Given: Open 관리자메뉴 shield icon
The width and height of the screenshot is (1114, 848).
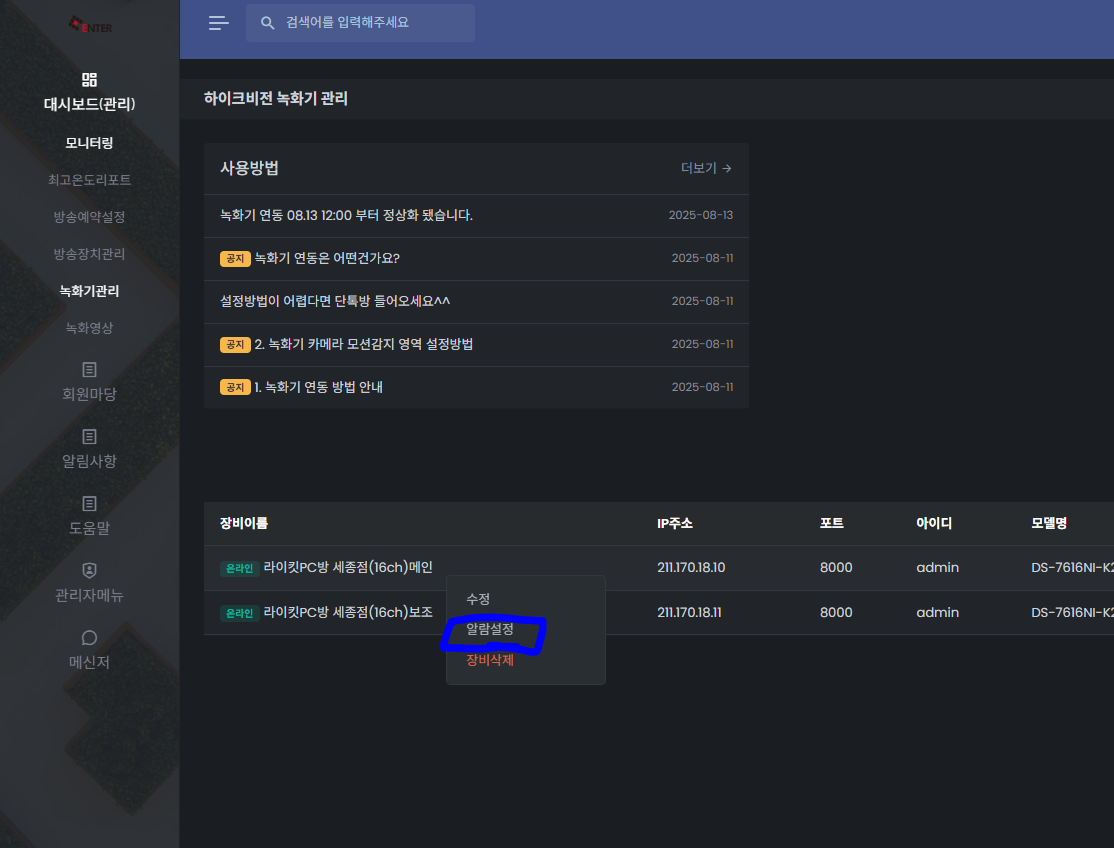Looking at the screenshot, I should pos(89,571).
